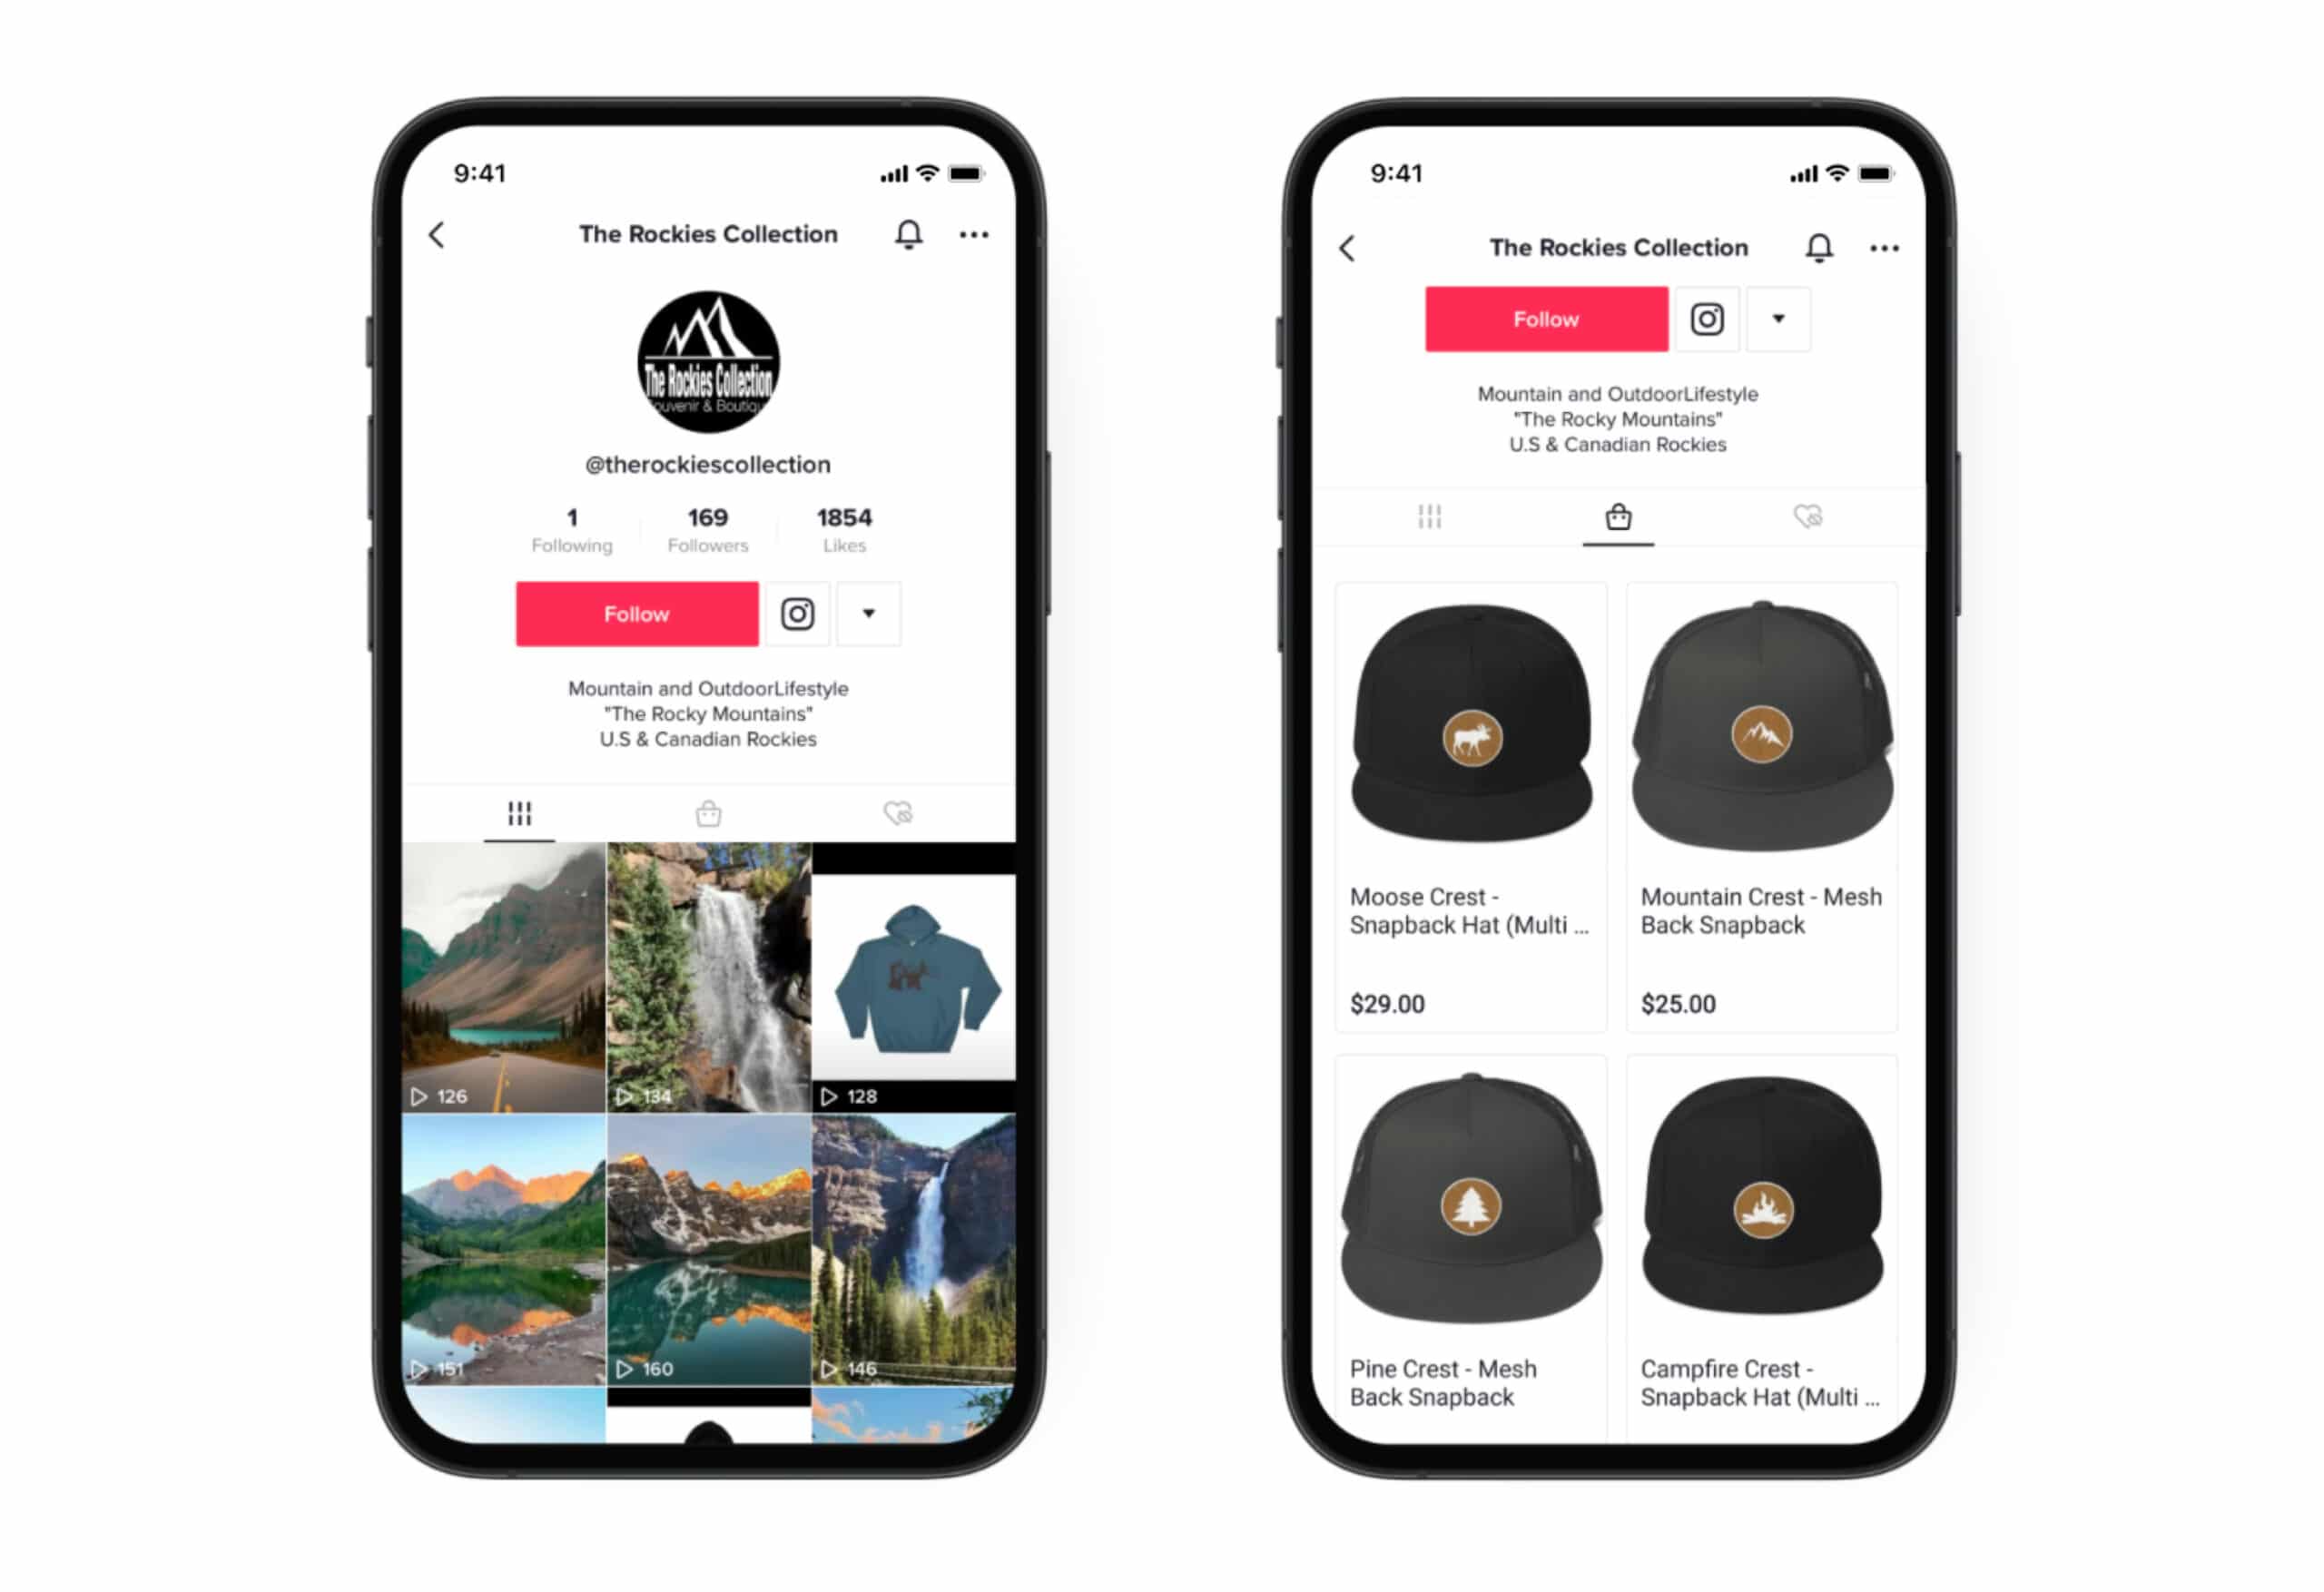Tap the notification bell icon
This screenshot has height=1592, width=2324.
pos(910,235)
